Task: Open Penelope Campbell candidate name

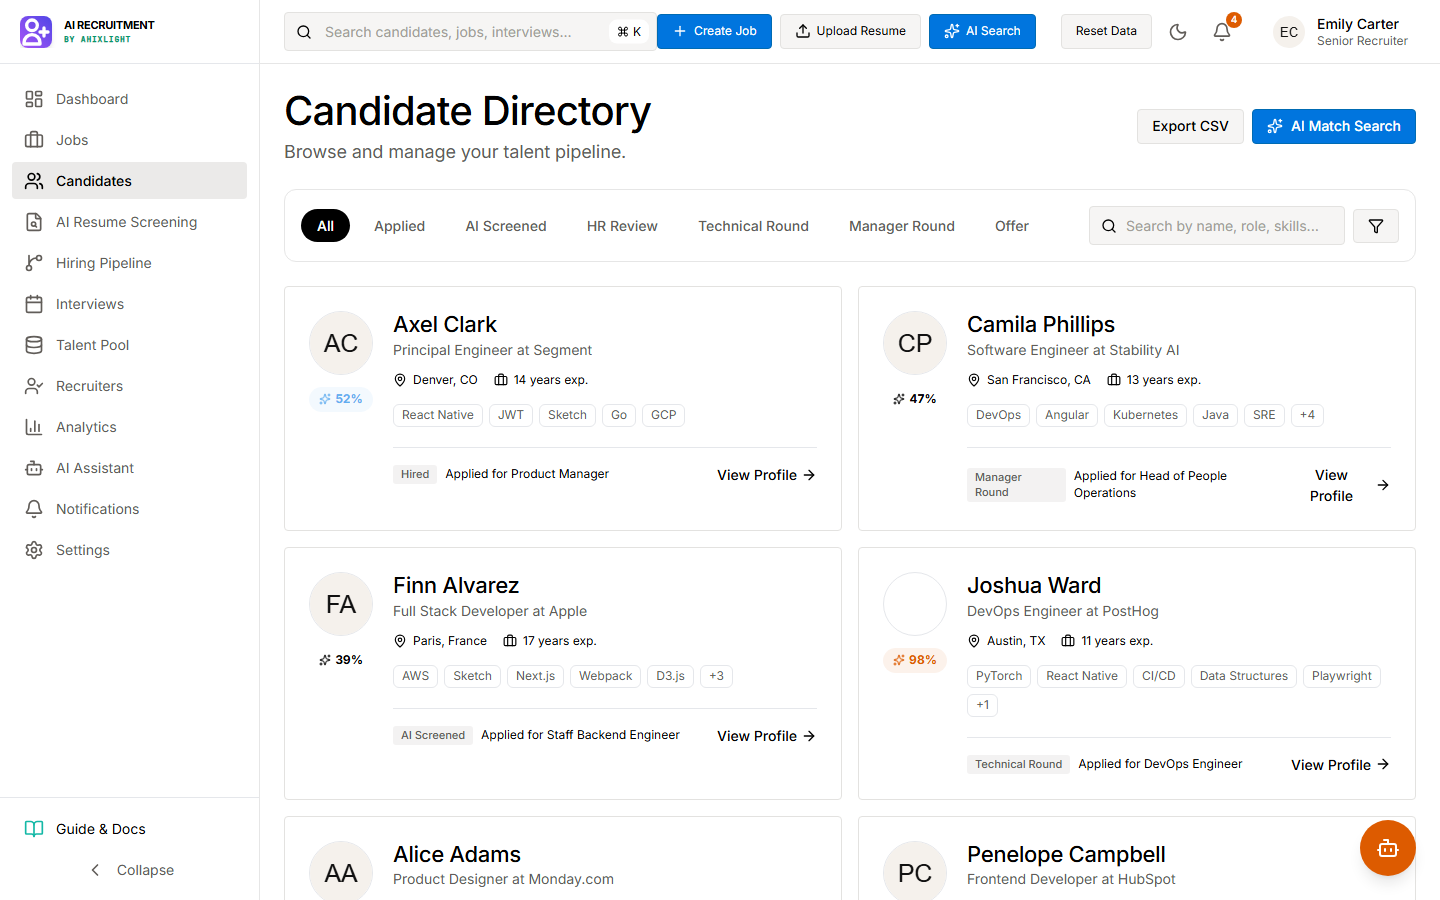Action: pos(1066,854)
